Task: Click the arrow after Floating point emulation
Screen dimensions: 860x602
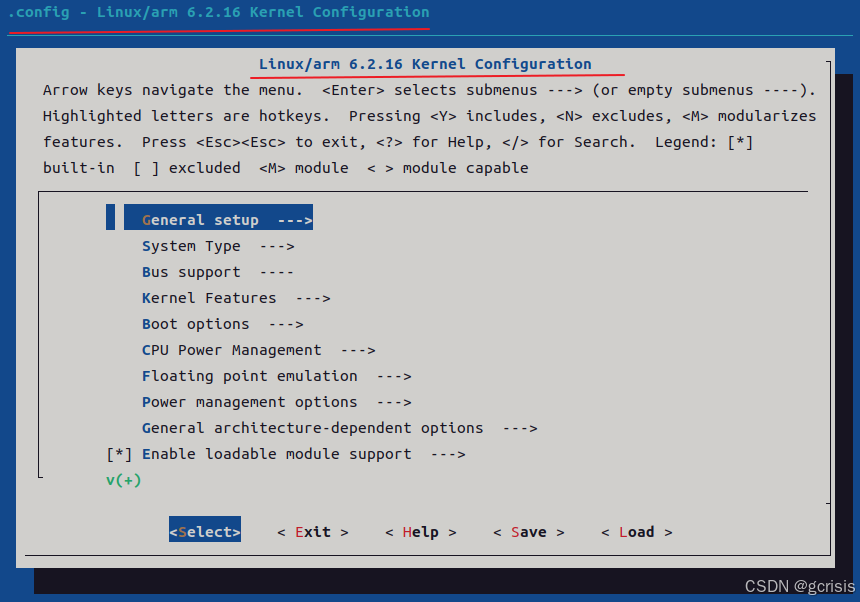Action: (x=394, y=376)
